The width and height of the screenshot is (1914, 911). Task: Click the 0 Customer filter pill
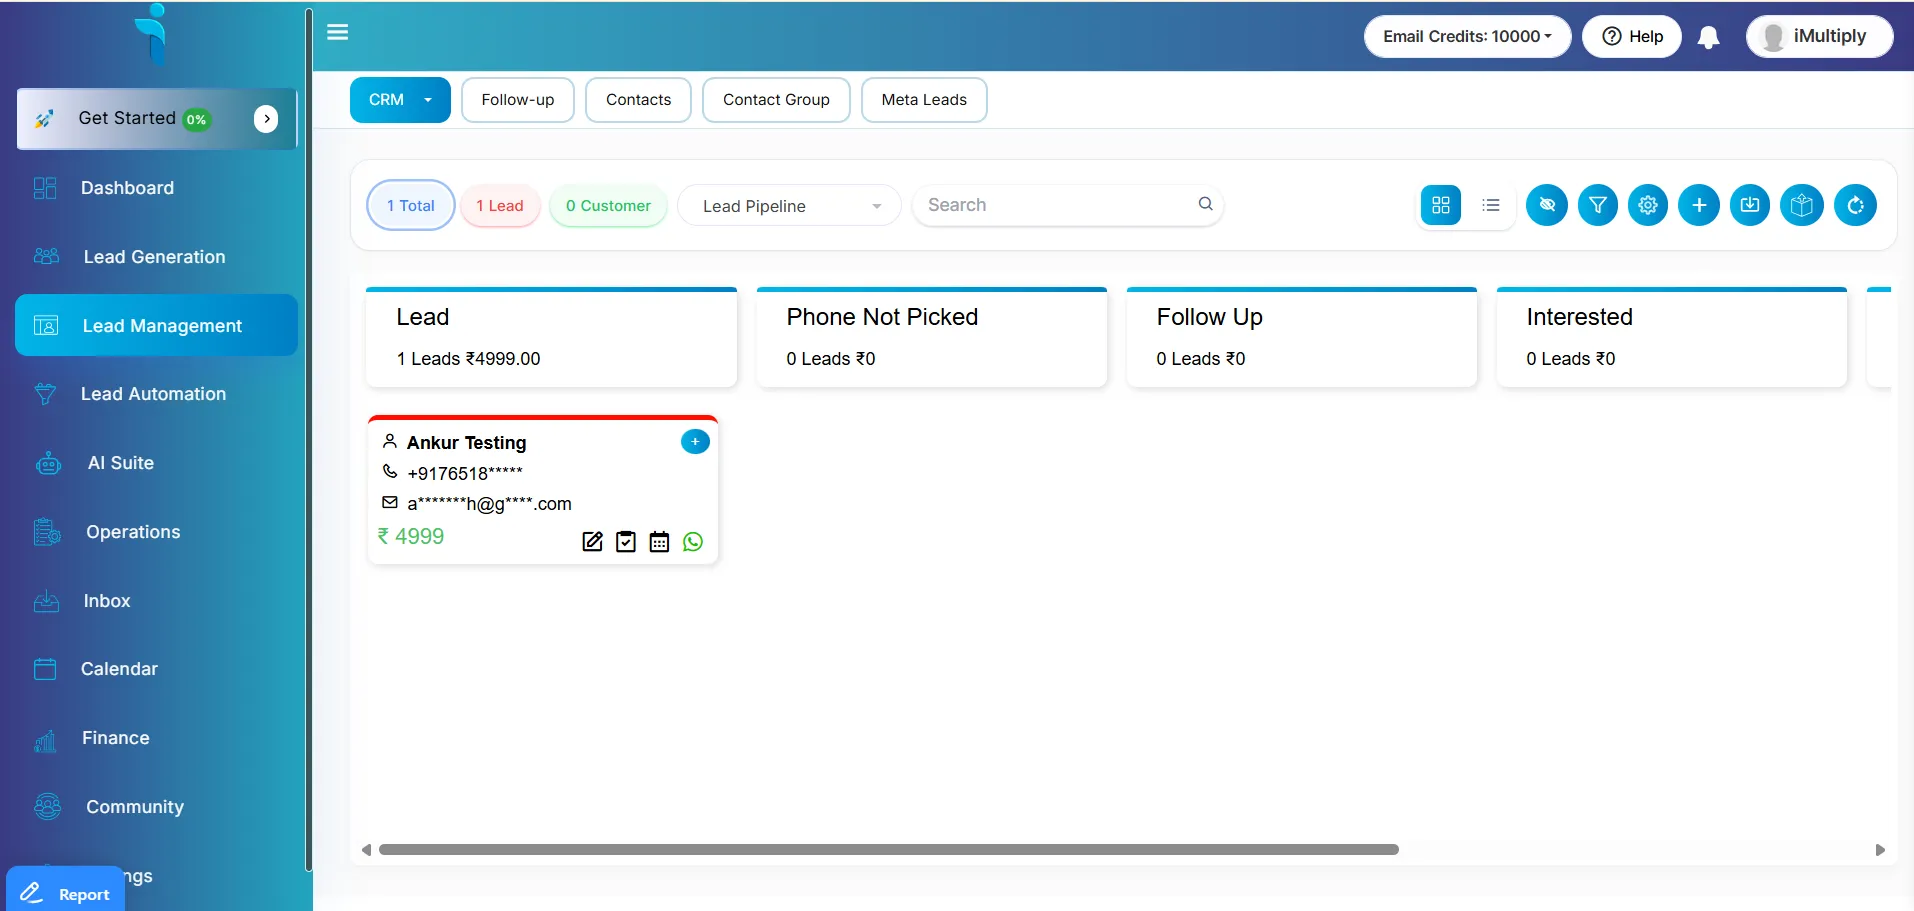[608, 206]
